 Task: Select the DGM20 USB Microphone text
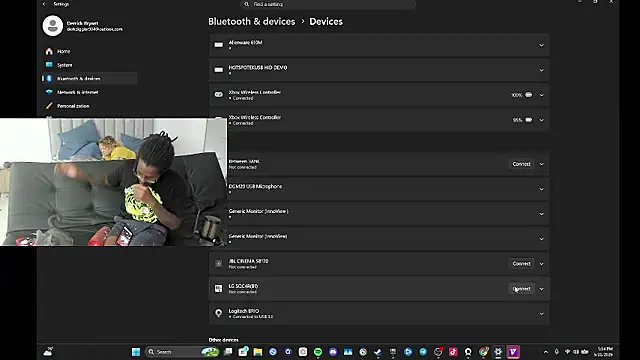pos(255,187)
